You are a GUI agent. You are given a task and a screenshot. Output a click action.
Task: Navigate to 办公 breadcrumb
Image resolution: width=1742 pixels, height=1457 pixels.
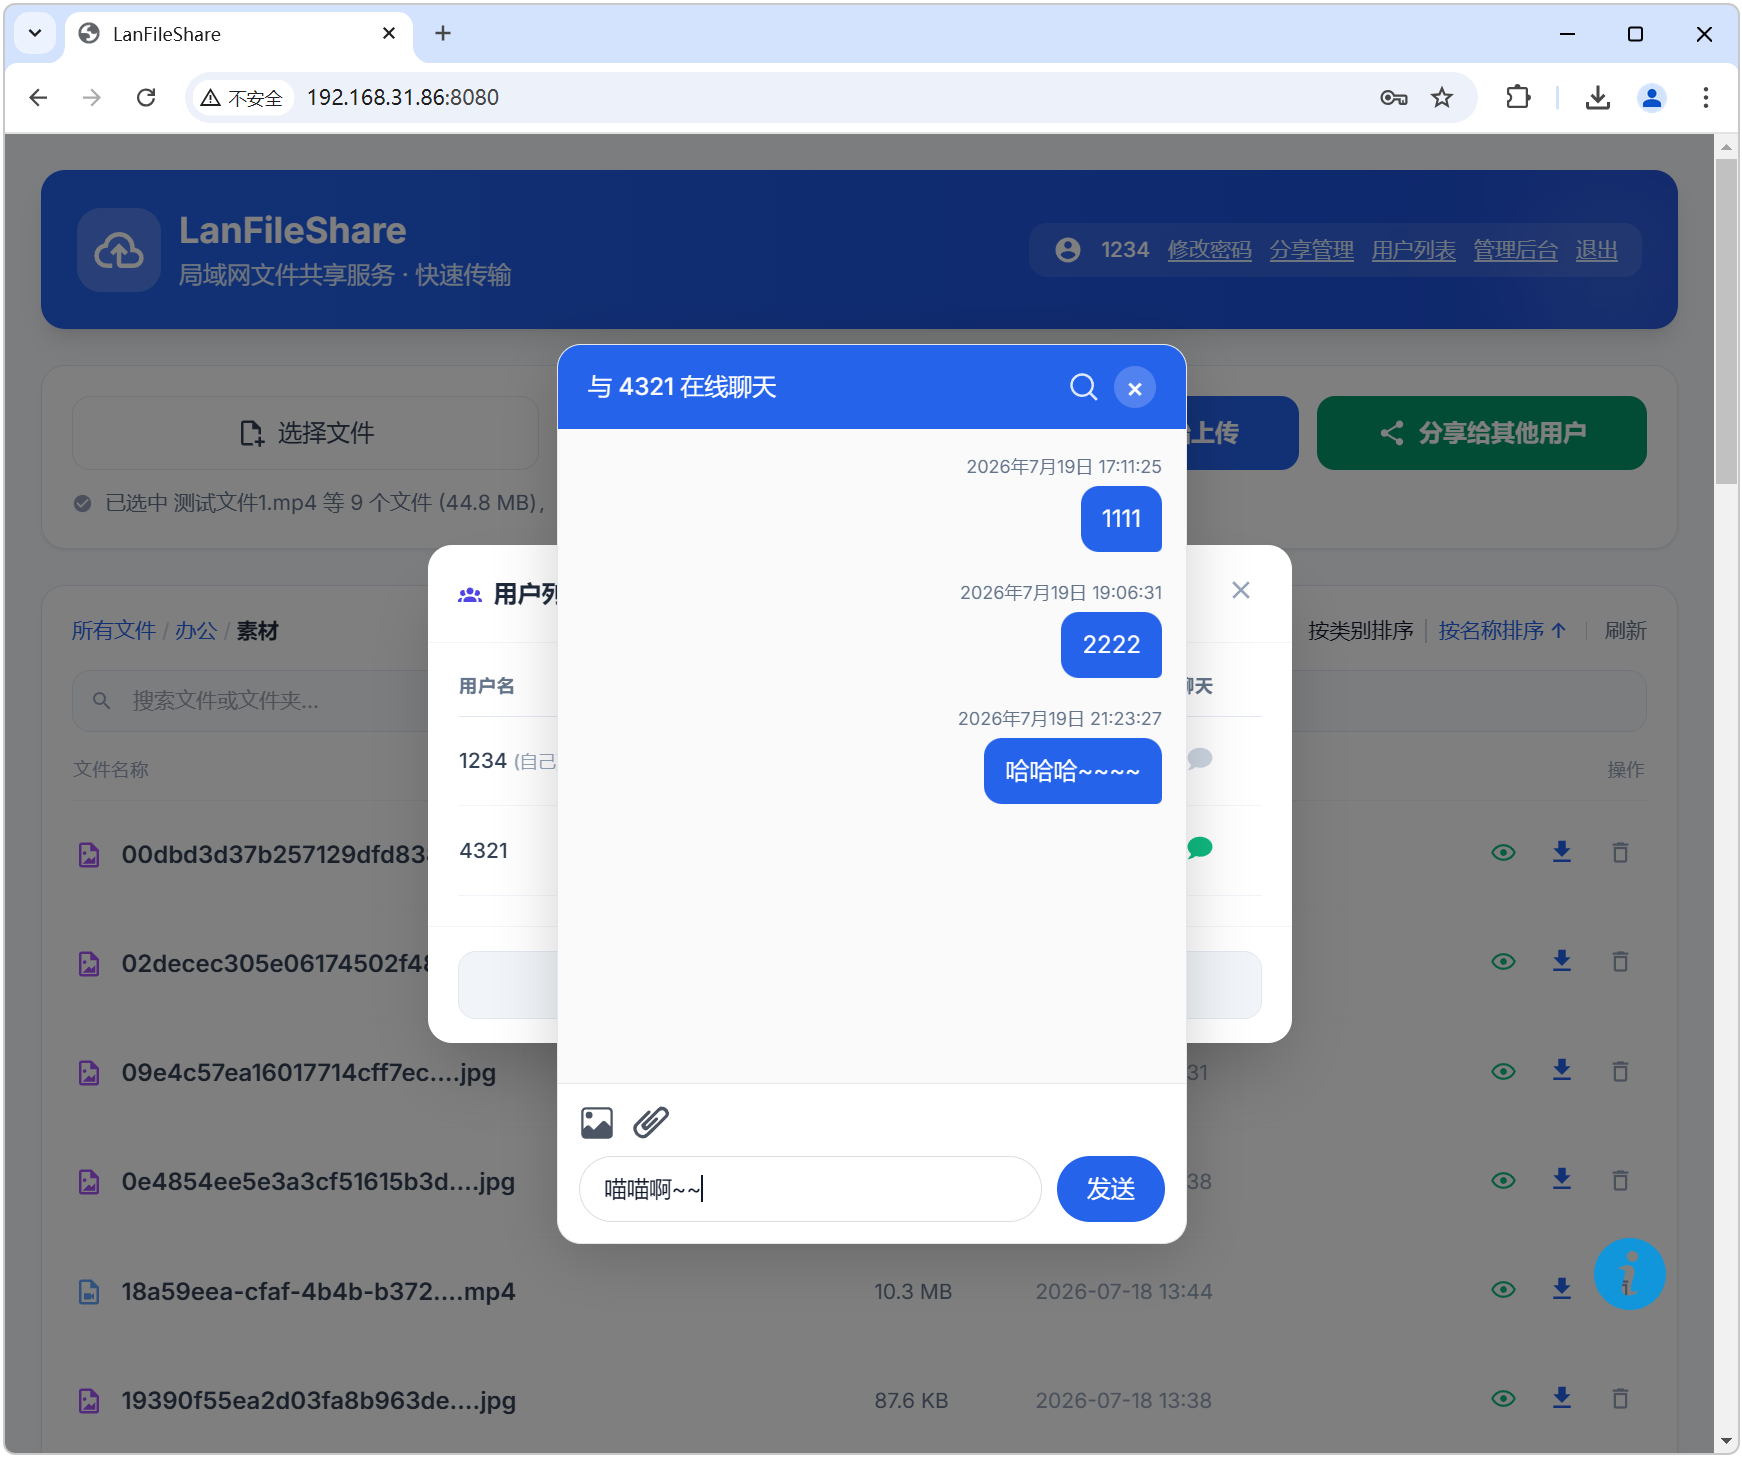(196, 631)
